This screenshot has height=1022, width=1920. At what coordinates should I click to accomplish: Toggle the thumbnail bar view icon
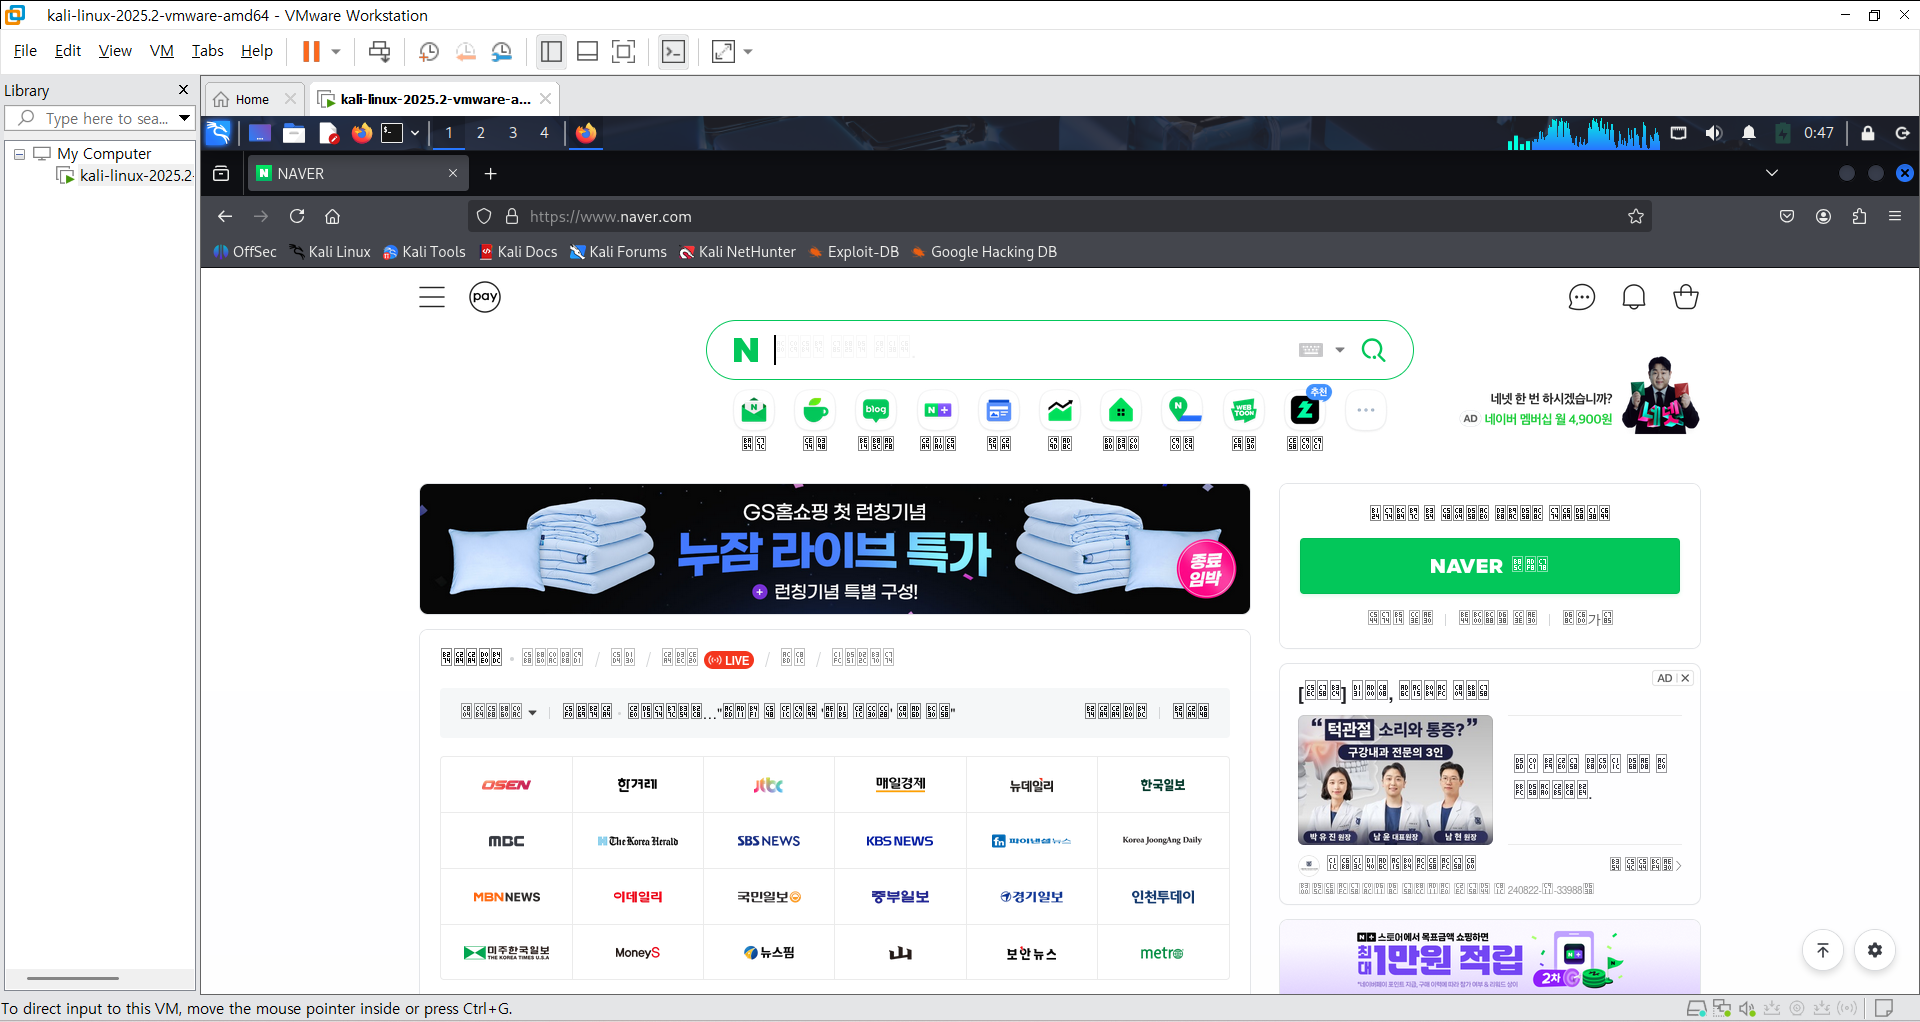click(588, 51)
